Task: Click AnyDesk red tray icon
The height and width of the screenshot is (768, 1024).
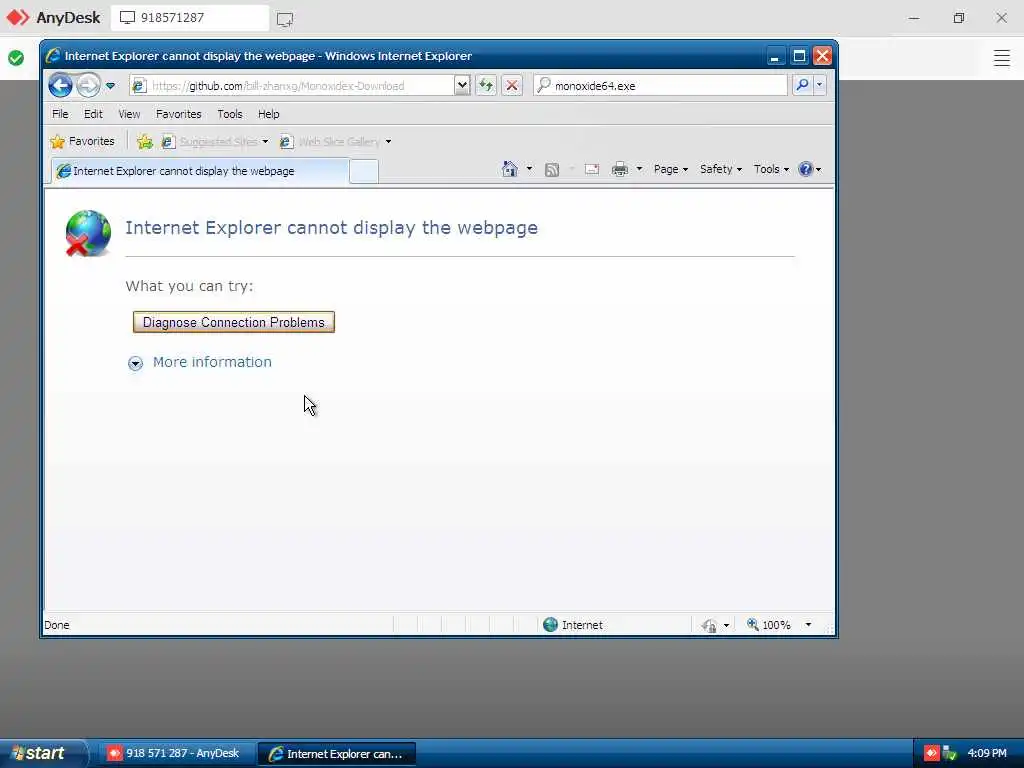Action: click(931, 753)
